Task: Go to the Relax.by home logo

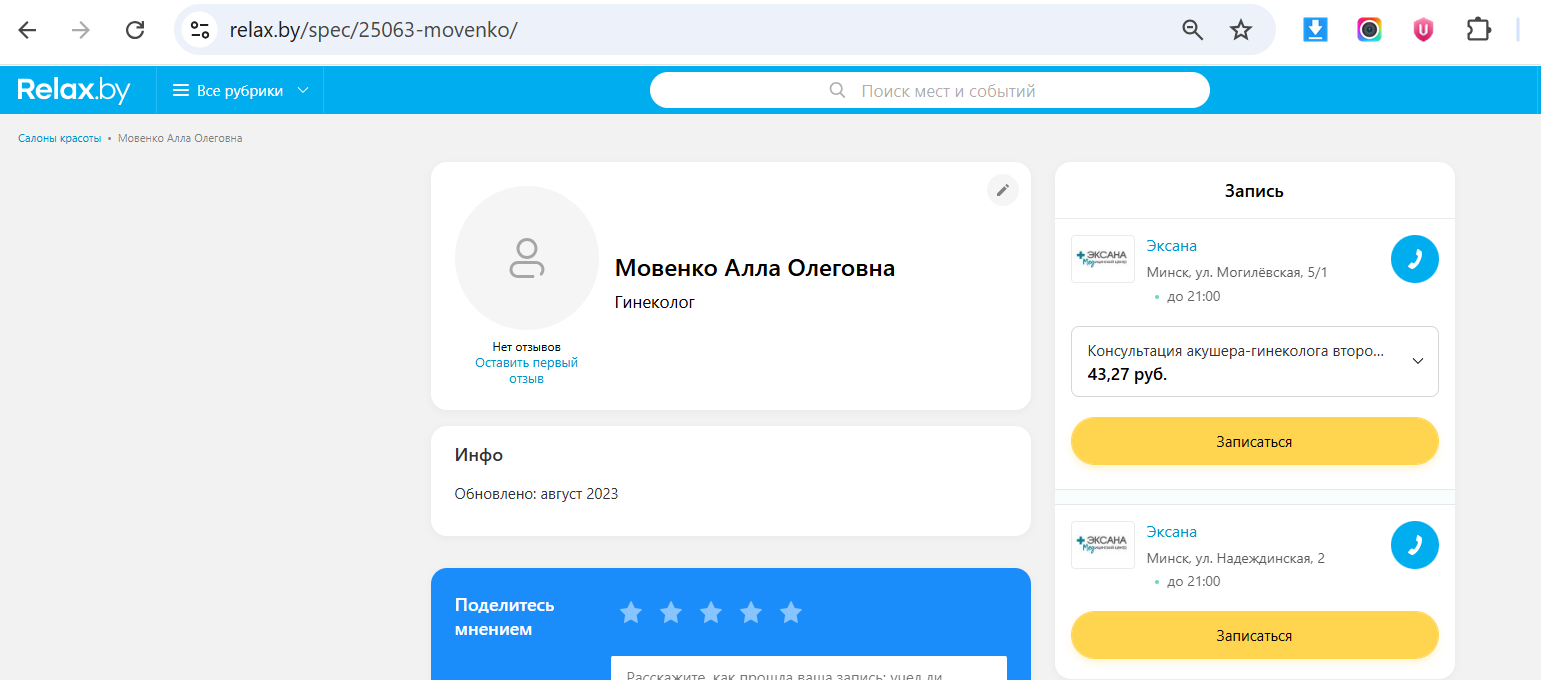Action: (74, 90)
